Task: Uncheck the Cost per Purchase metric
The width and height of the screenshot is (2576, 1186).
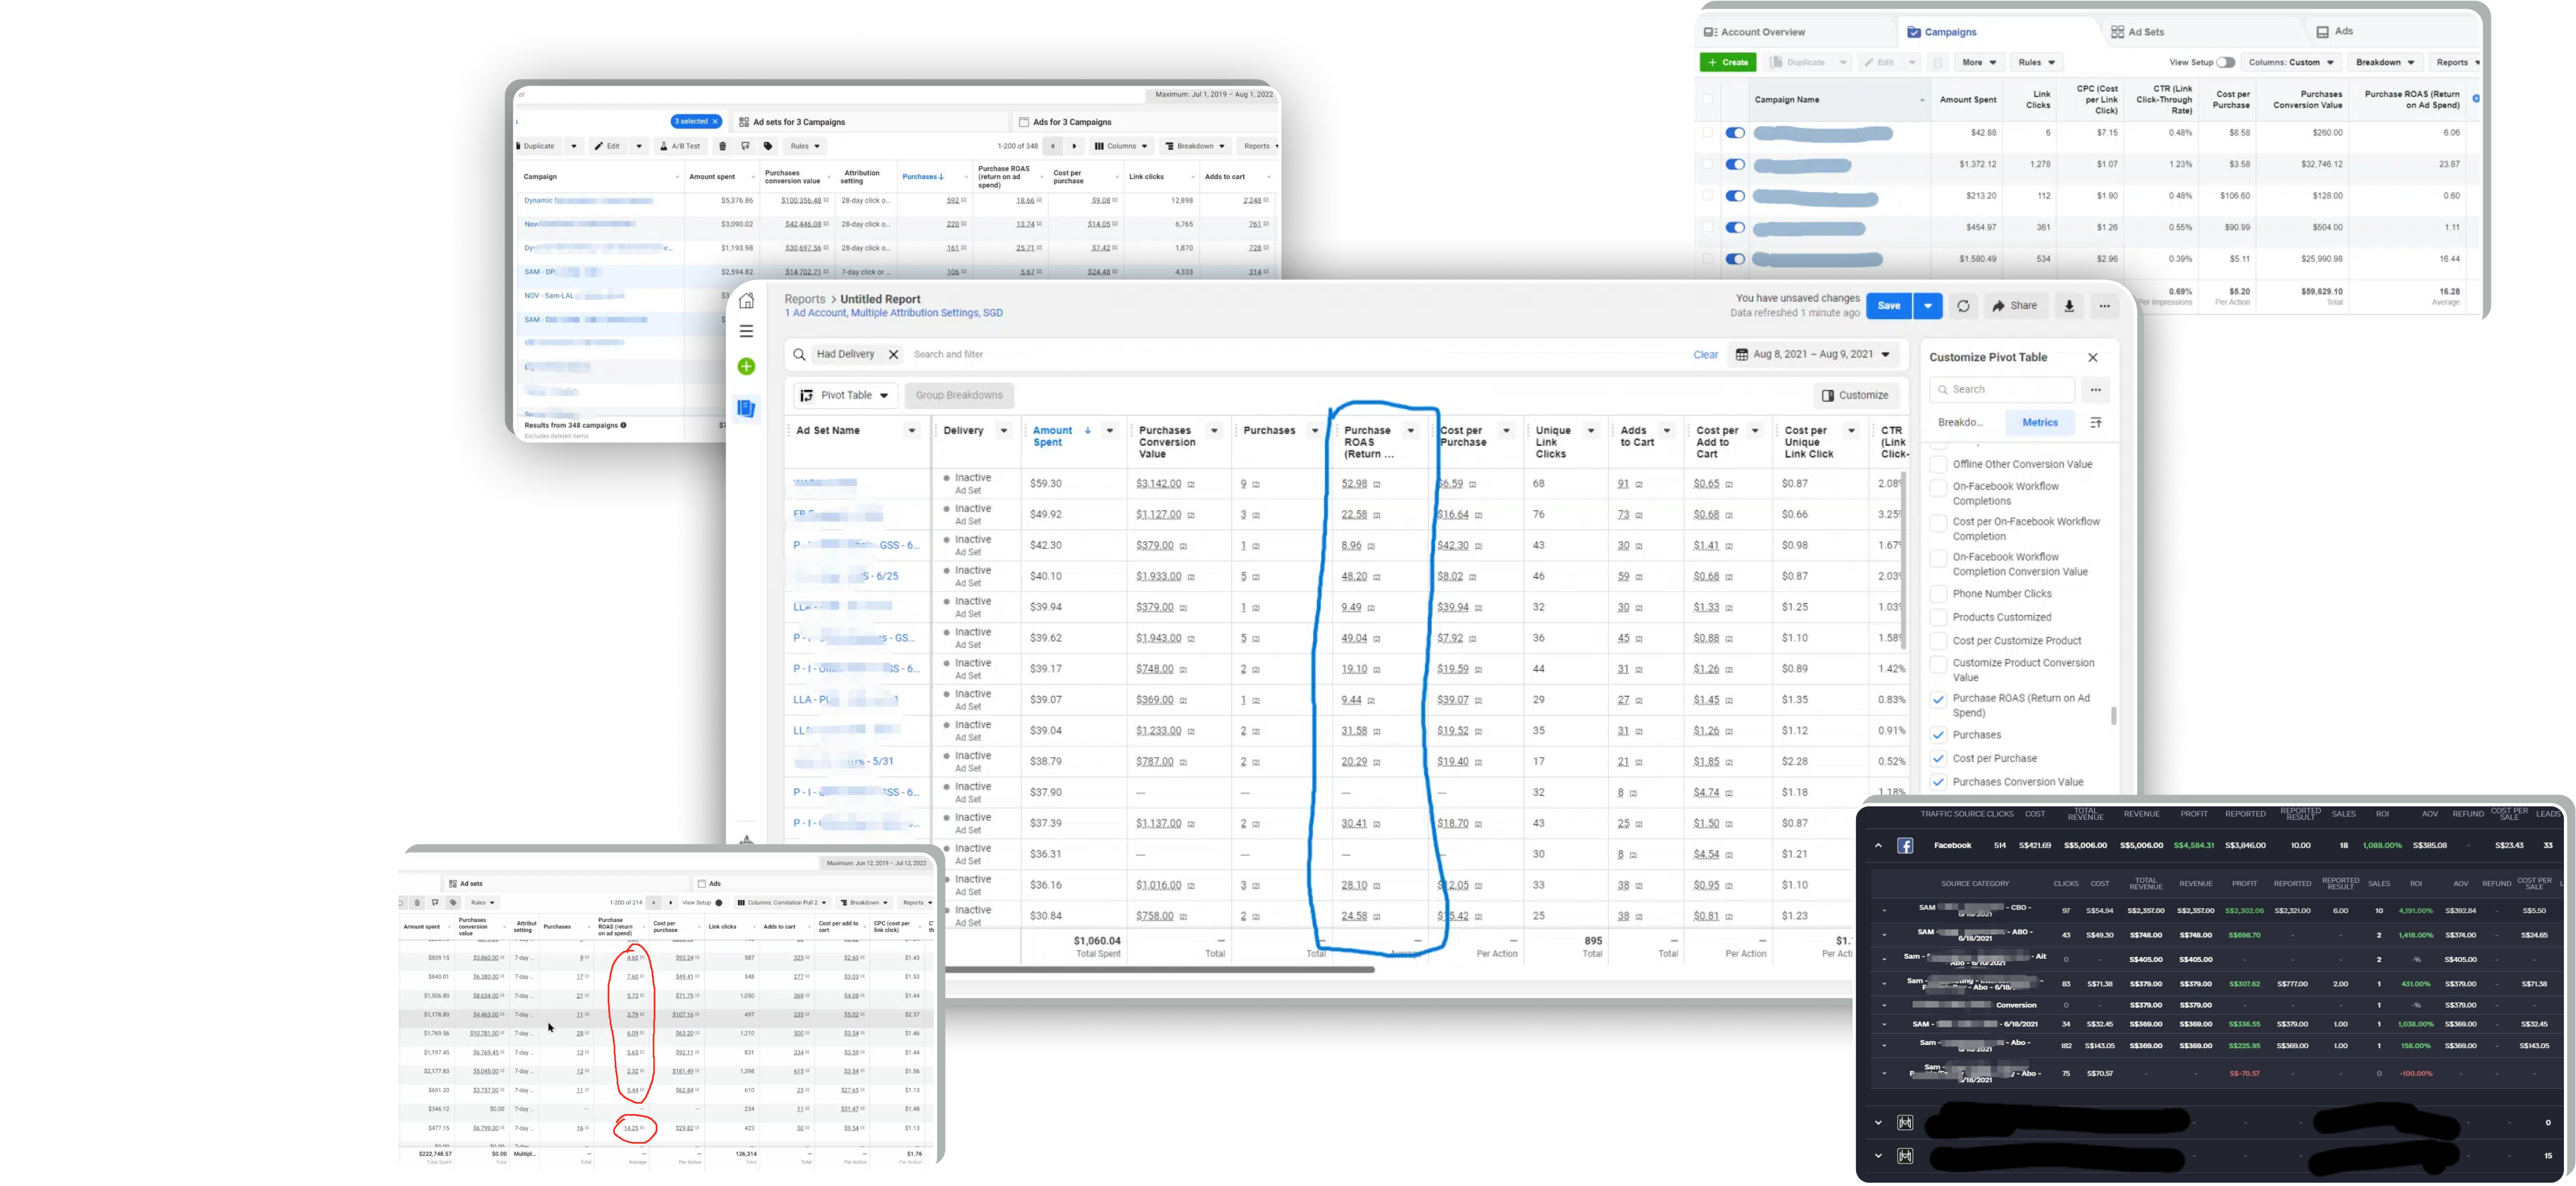Action: coord(1938,758)
